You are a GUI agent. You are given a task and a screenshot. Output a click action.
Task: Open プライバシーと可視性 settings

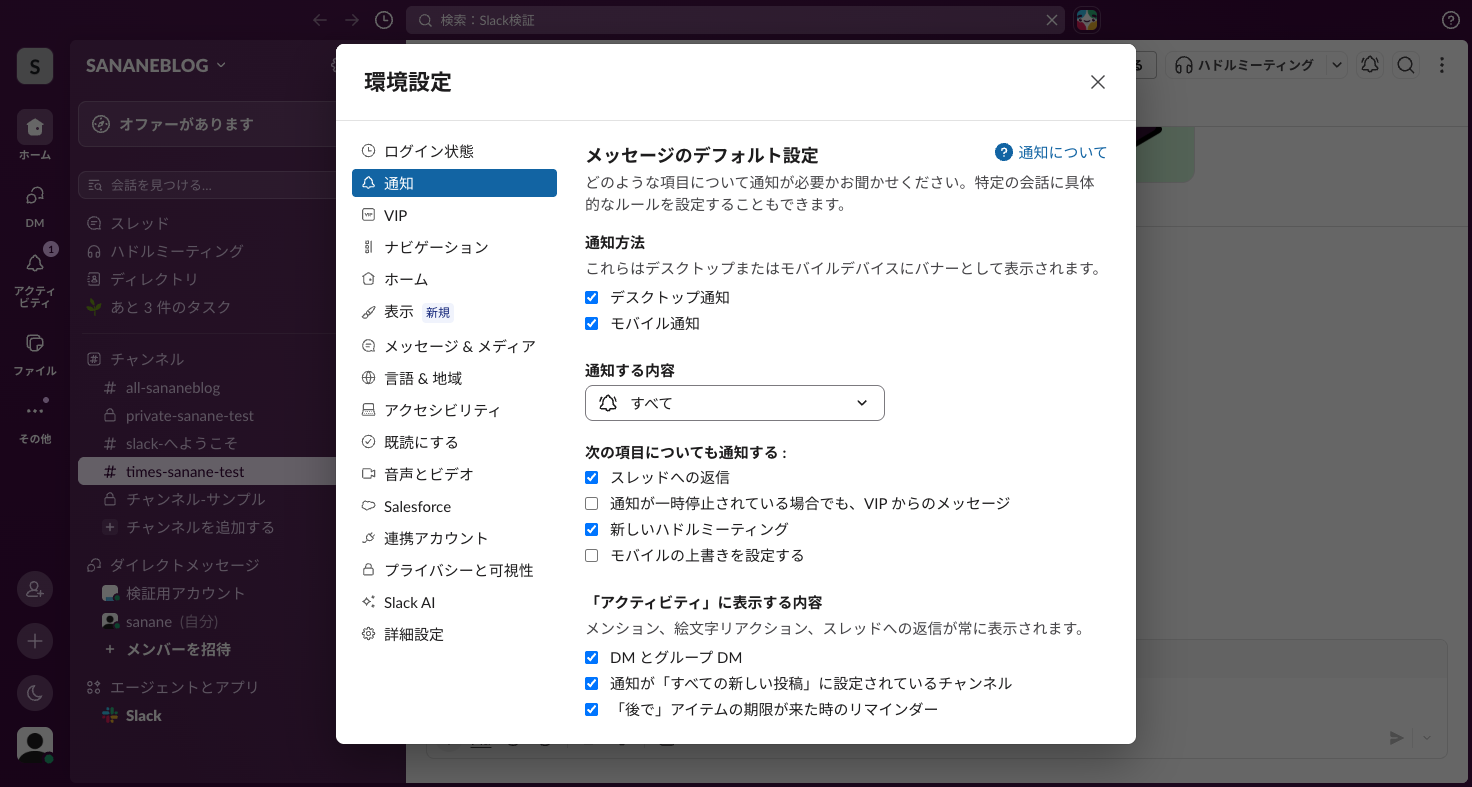[454, 570]
